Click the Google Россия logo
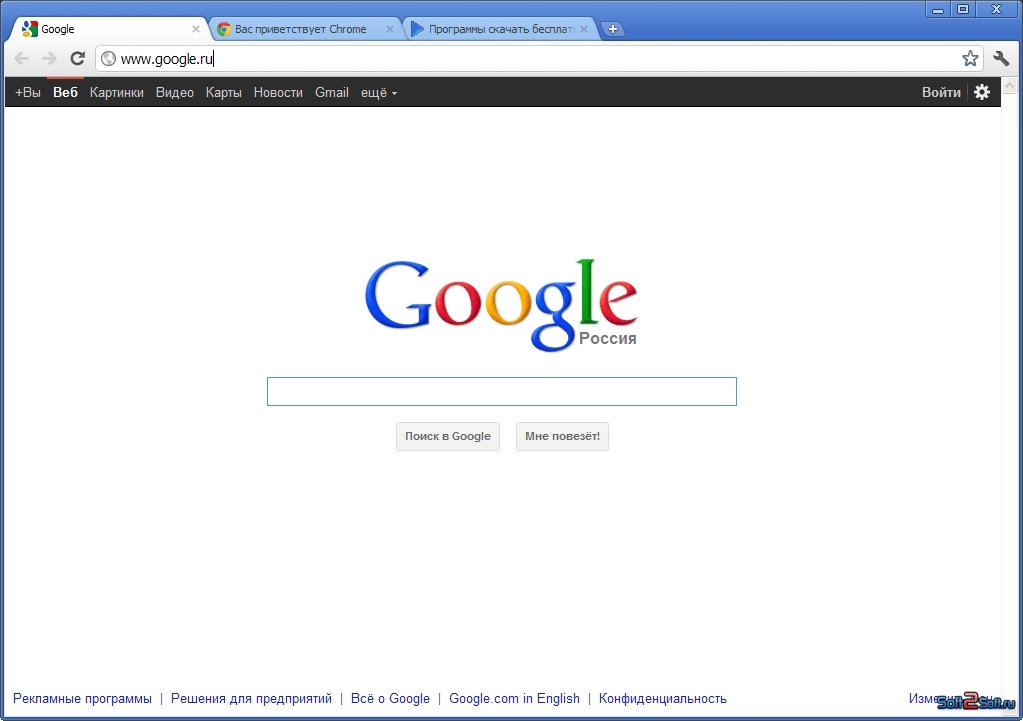 coord(501,305)
